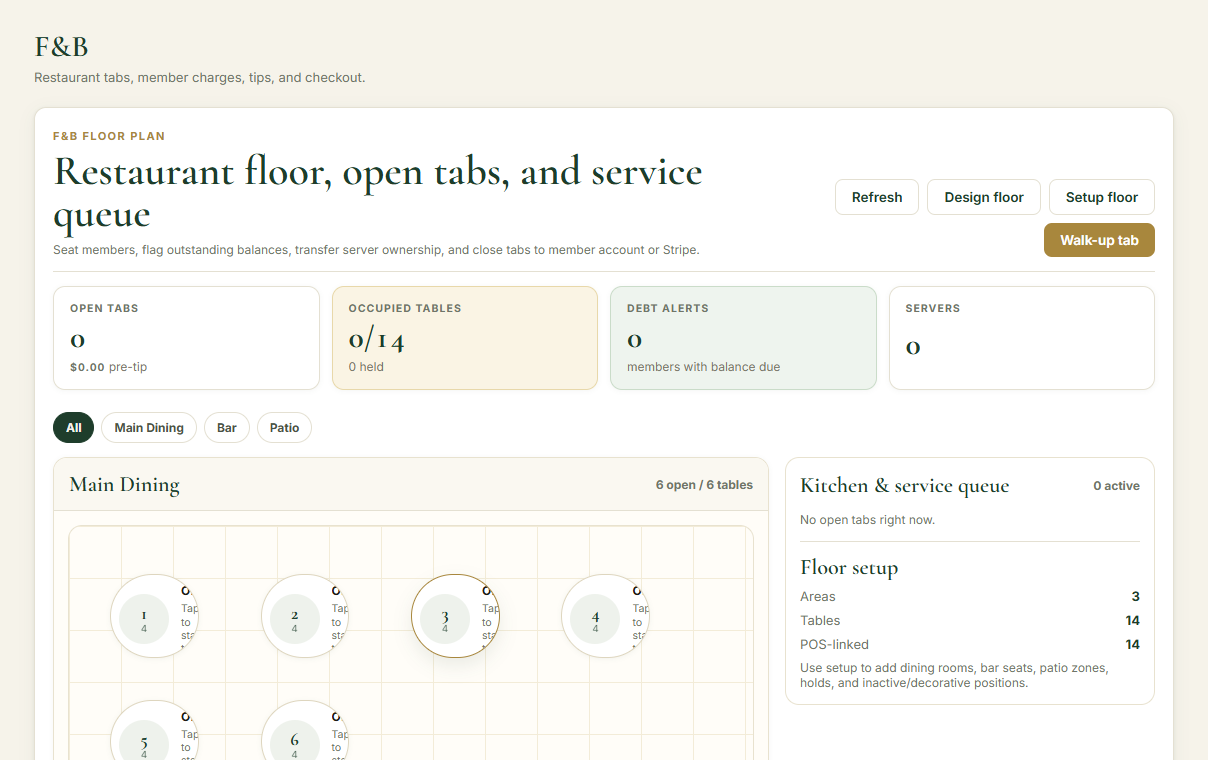Select table 3 on floor plan

click(455, 617)
